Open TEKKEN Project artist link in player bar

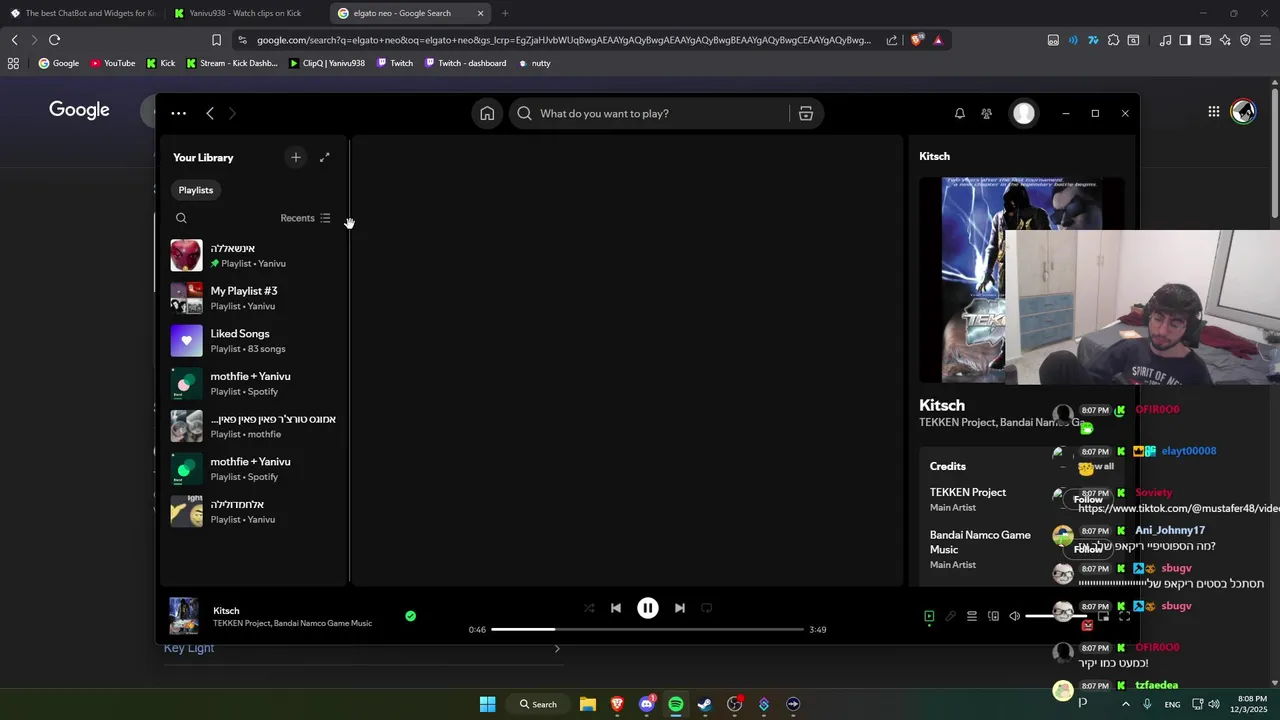pos(242,623)
